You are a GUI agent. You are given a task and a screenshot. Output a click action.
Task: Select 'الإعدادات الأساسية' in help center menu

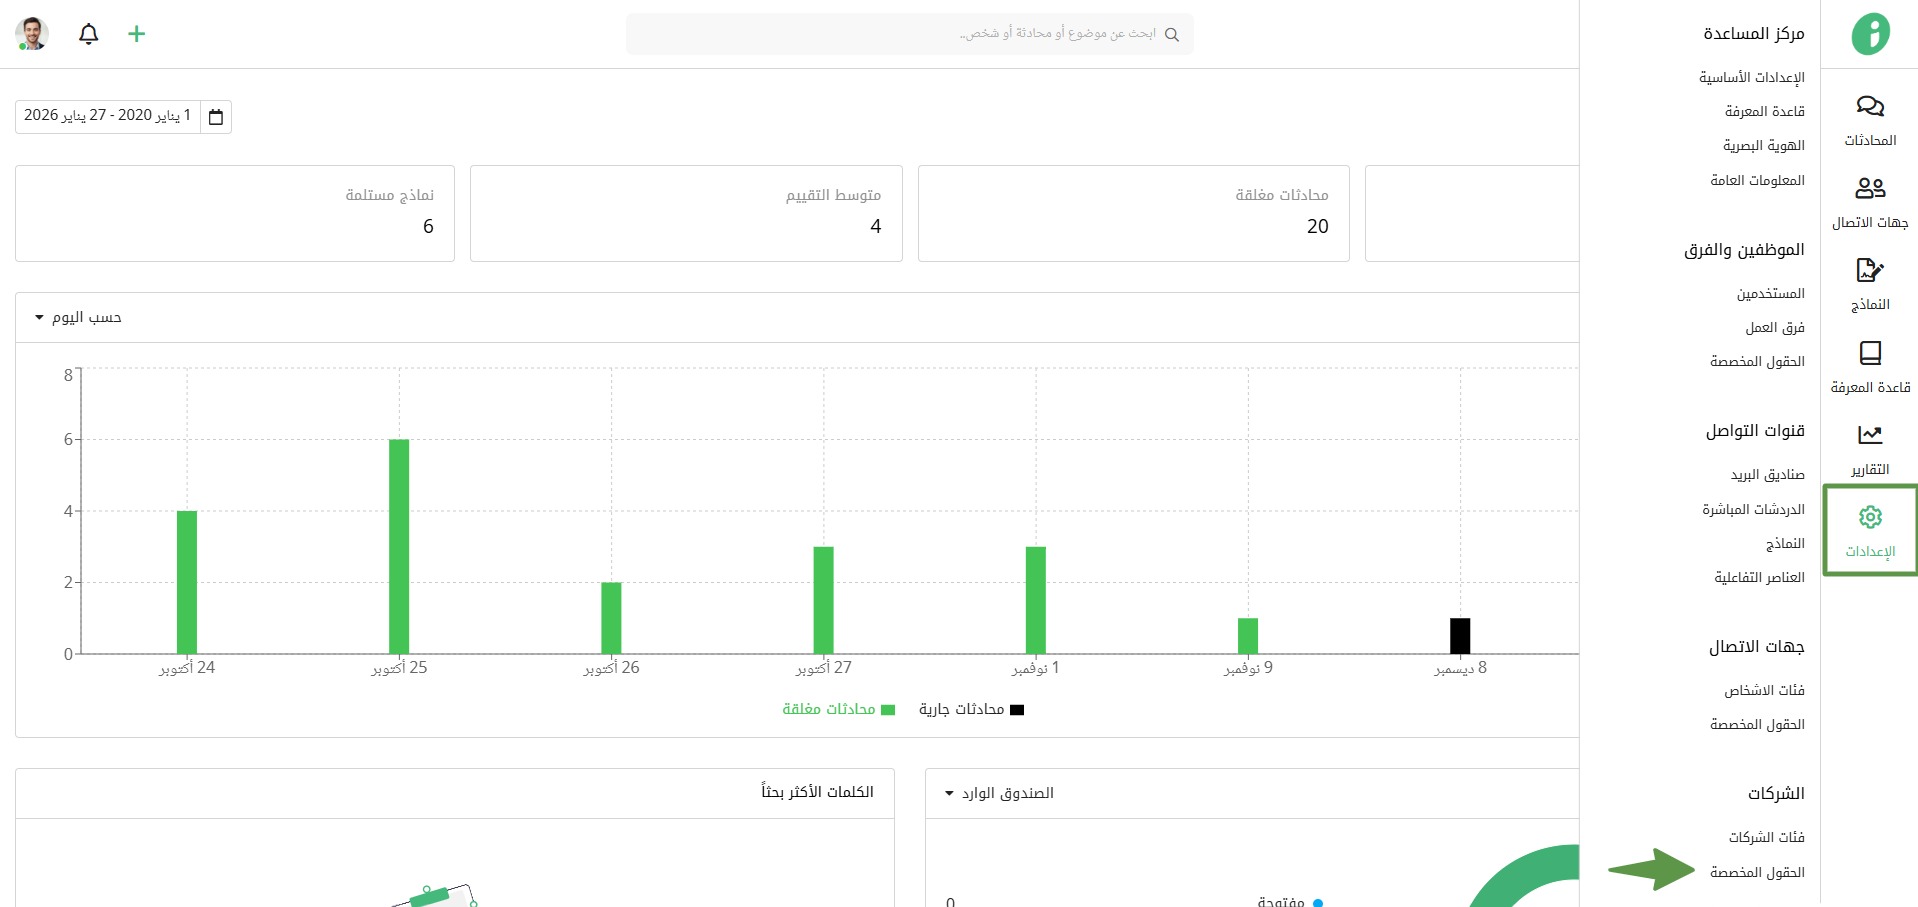pyautogui.click(x=1751, y=77)
